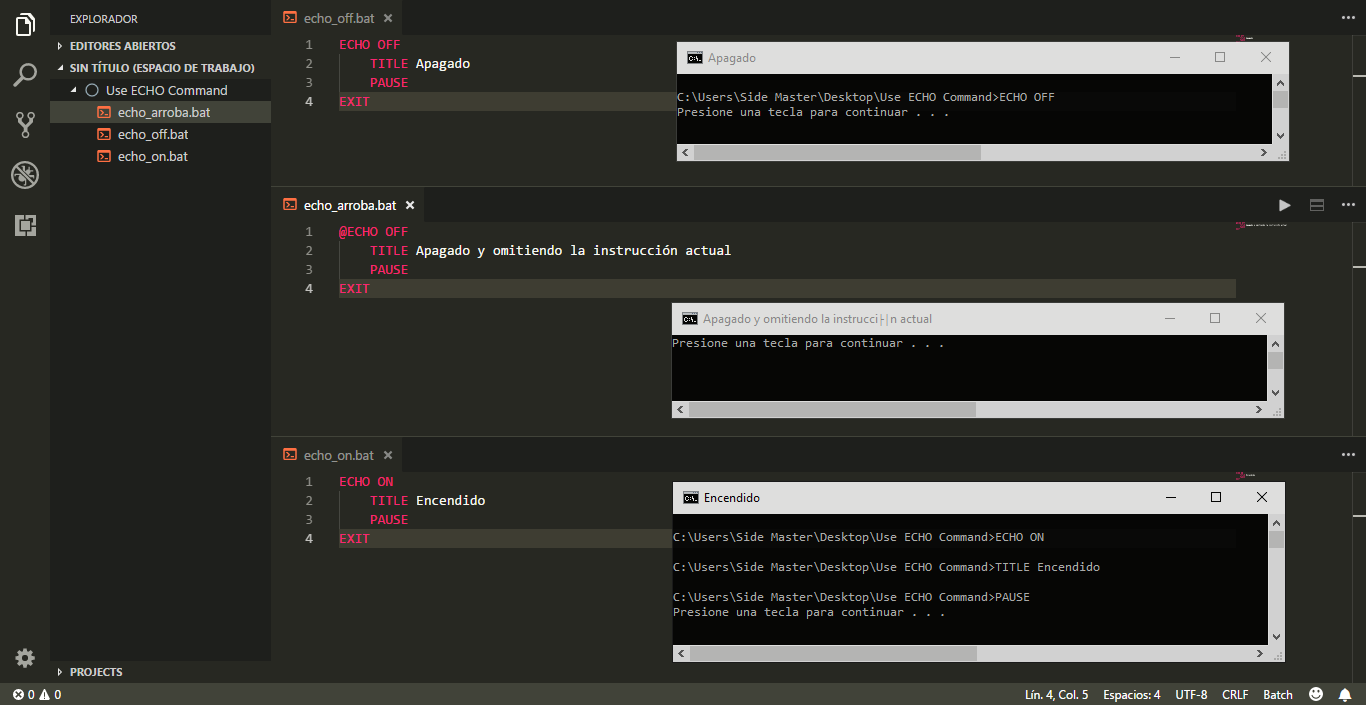
Task: Change the Batch language mode
Action: 1278,694
